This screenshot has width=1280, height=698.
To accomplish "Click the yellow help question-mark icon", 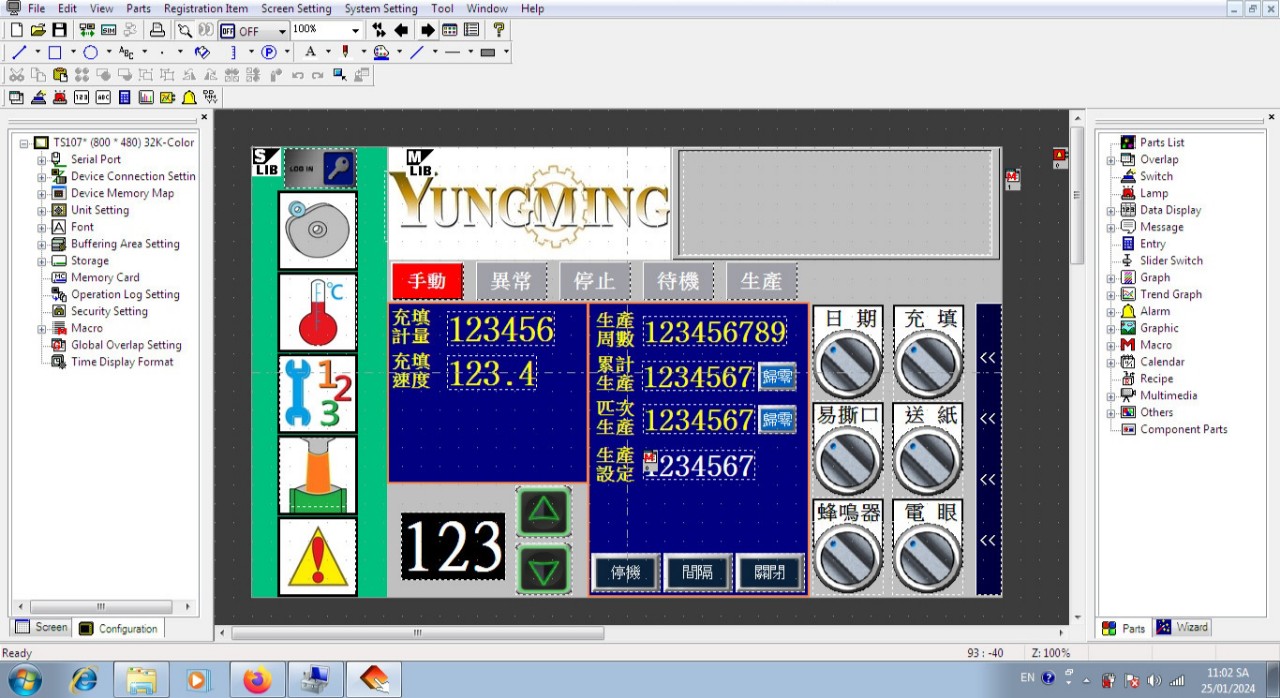I will pyautogui.click(x=499, y=30).
